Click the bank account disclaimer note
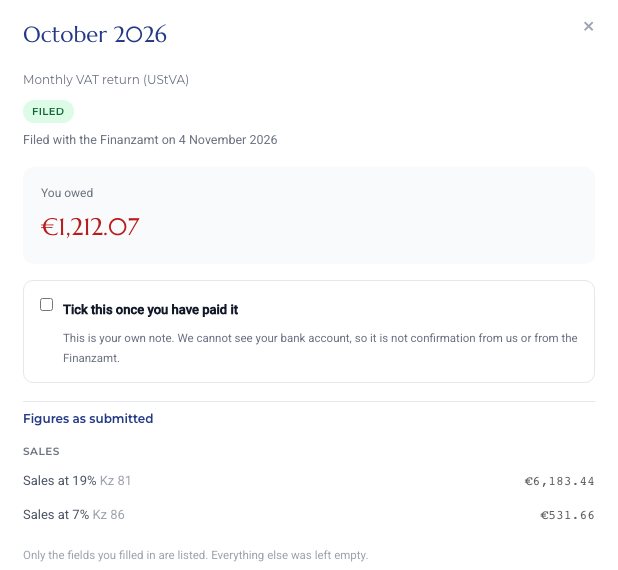Screen dimensions: 618x570 click(320, 348)
